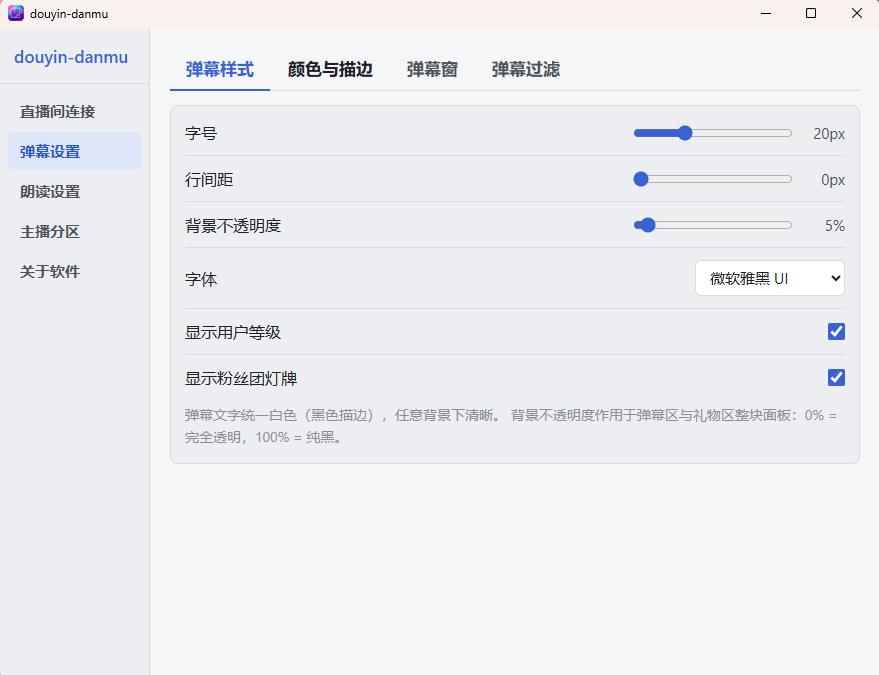Open the 字体 font dropdown
Screen dimensions: 879x675
click(770, 278)
